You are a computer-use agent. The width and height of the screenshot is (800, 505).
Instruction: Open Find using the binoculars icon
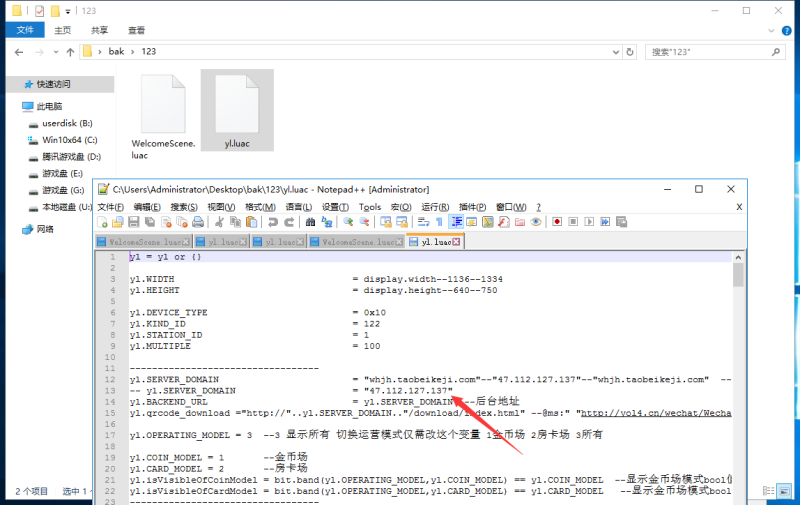tap(311, 222)
